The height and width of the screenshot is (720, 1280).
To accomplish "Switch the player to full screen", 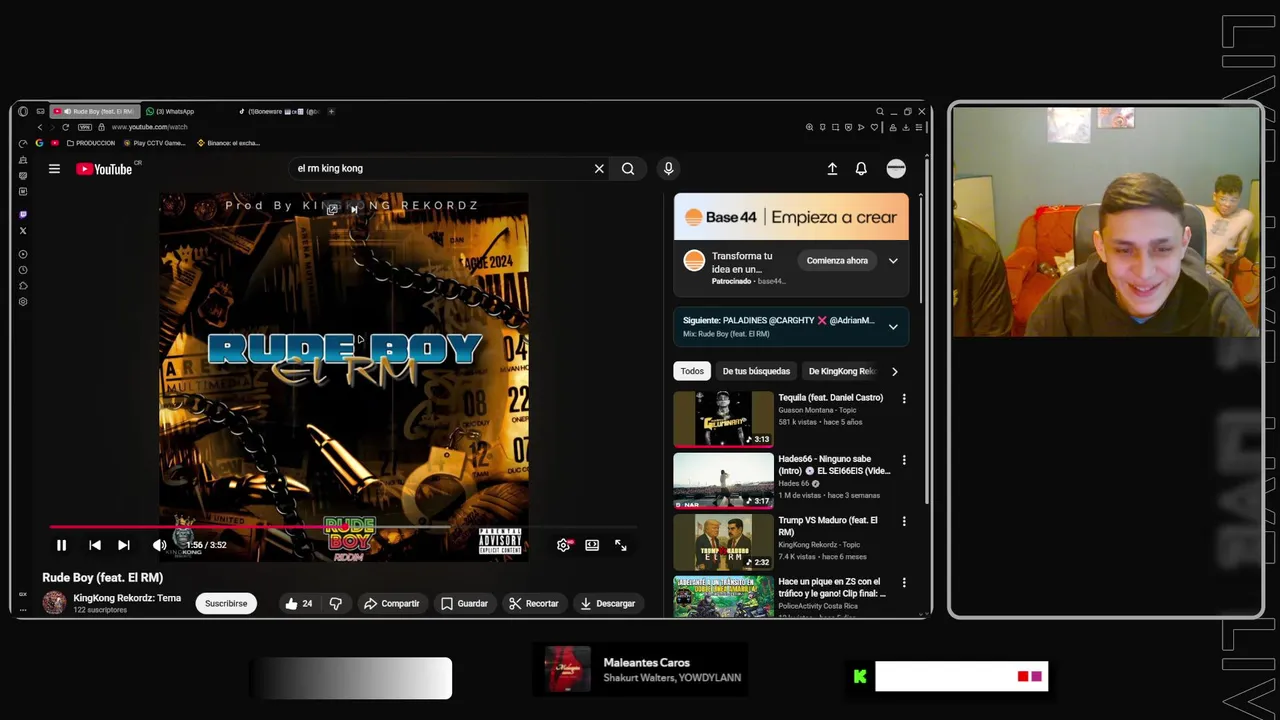I will 621,545.
